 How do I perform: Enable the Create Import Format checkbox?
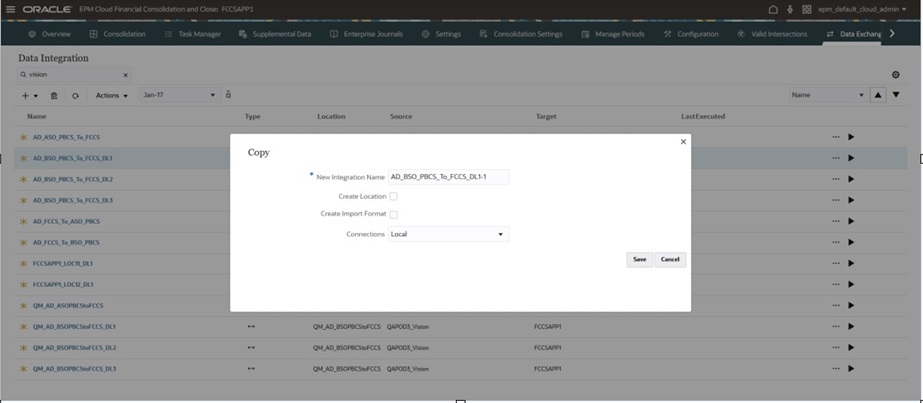pyautogui.click(x=393, y=215)
